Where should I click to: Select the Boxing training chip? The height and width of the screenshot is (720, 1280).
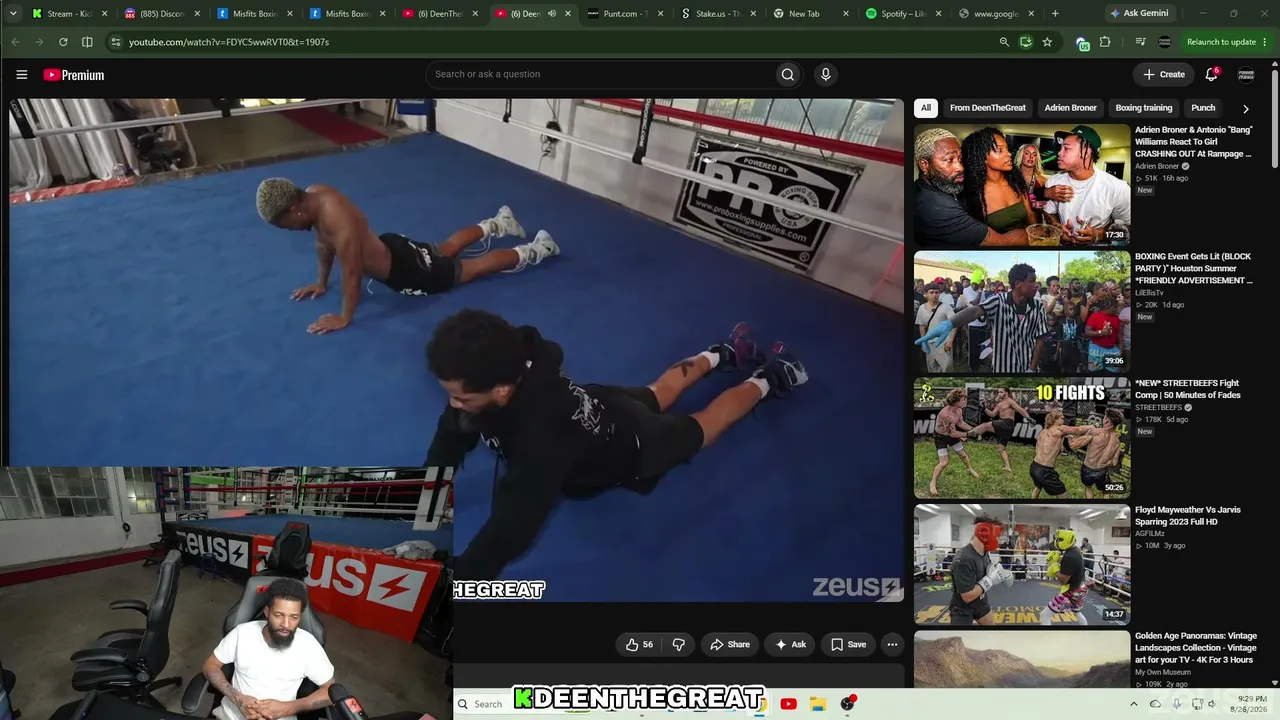pos(1143,108)
